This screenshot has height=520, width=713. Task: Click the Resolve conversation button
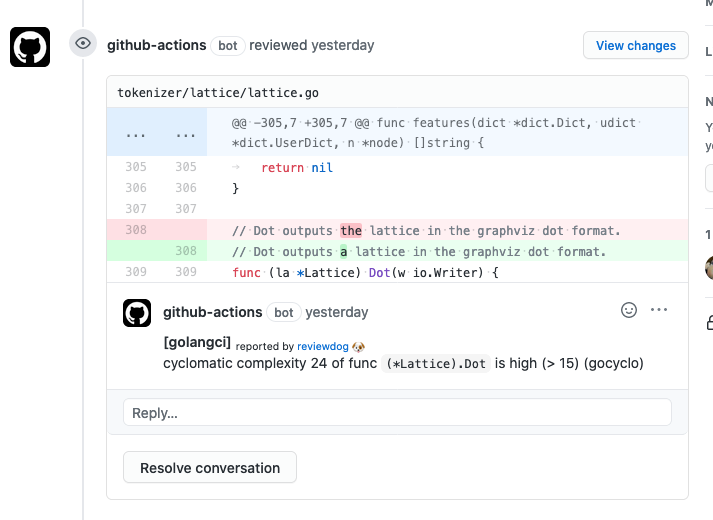coord(210,468)
